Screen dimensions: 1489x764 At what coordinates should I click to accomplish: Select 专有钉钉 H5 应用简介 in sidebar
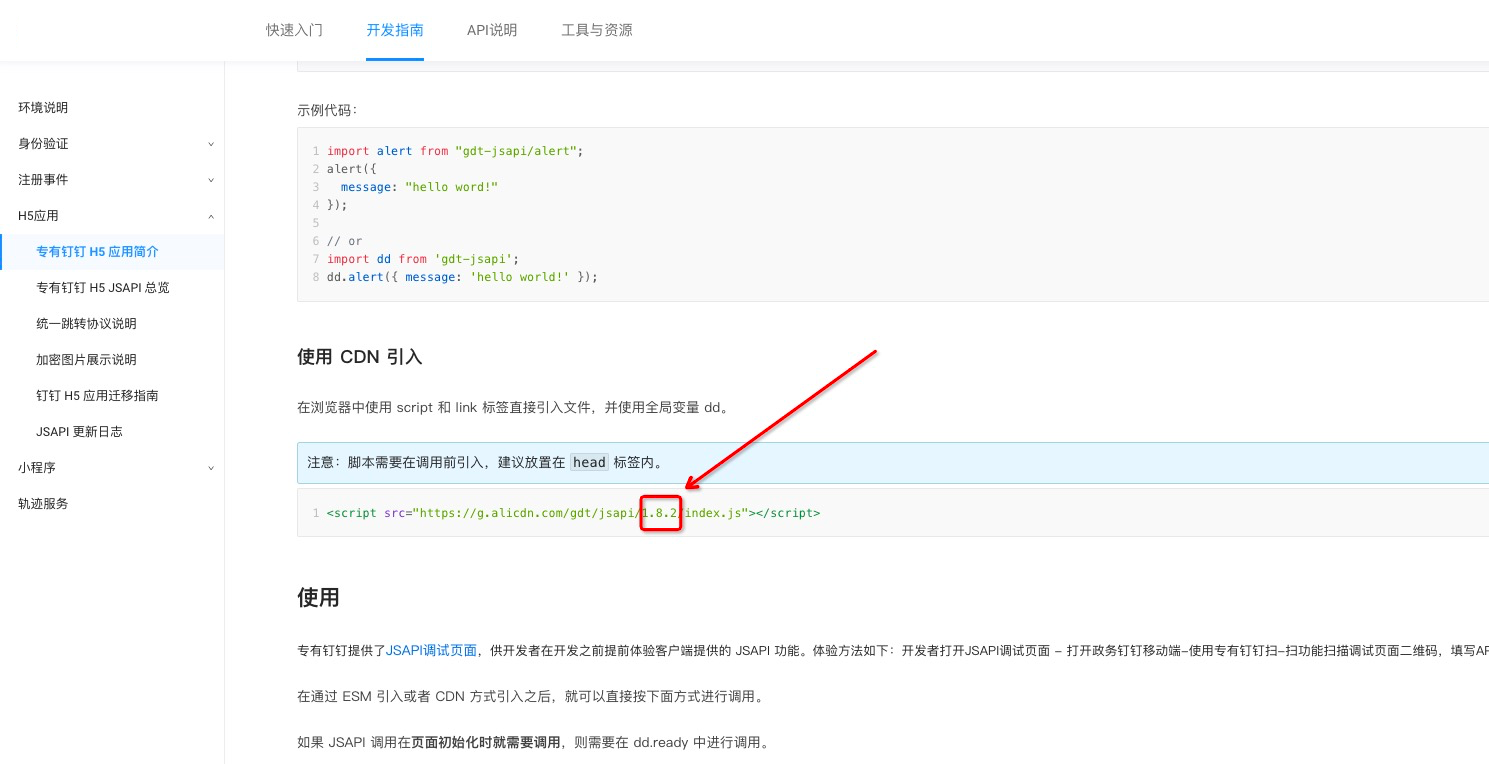click(97, 252)
